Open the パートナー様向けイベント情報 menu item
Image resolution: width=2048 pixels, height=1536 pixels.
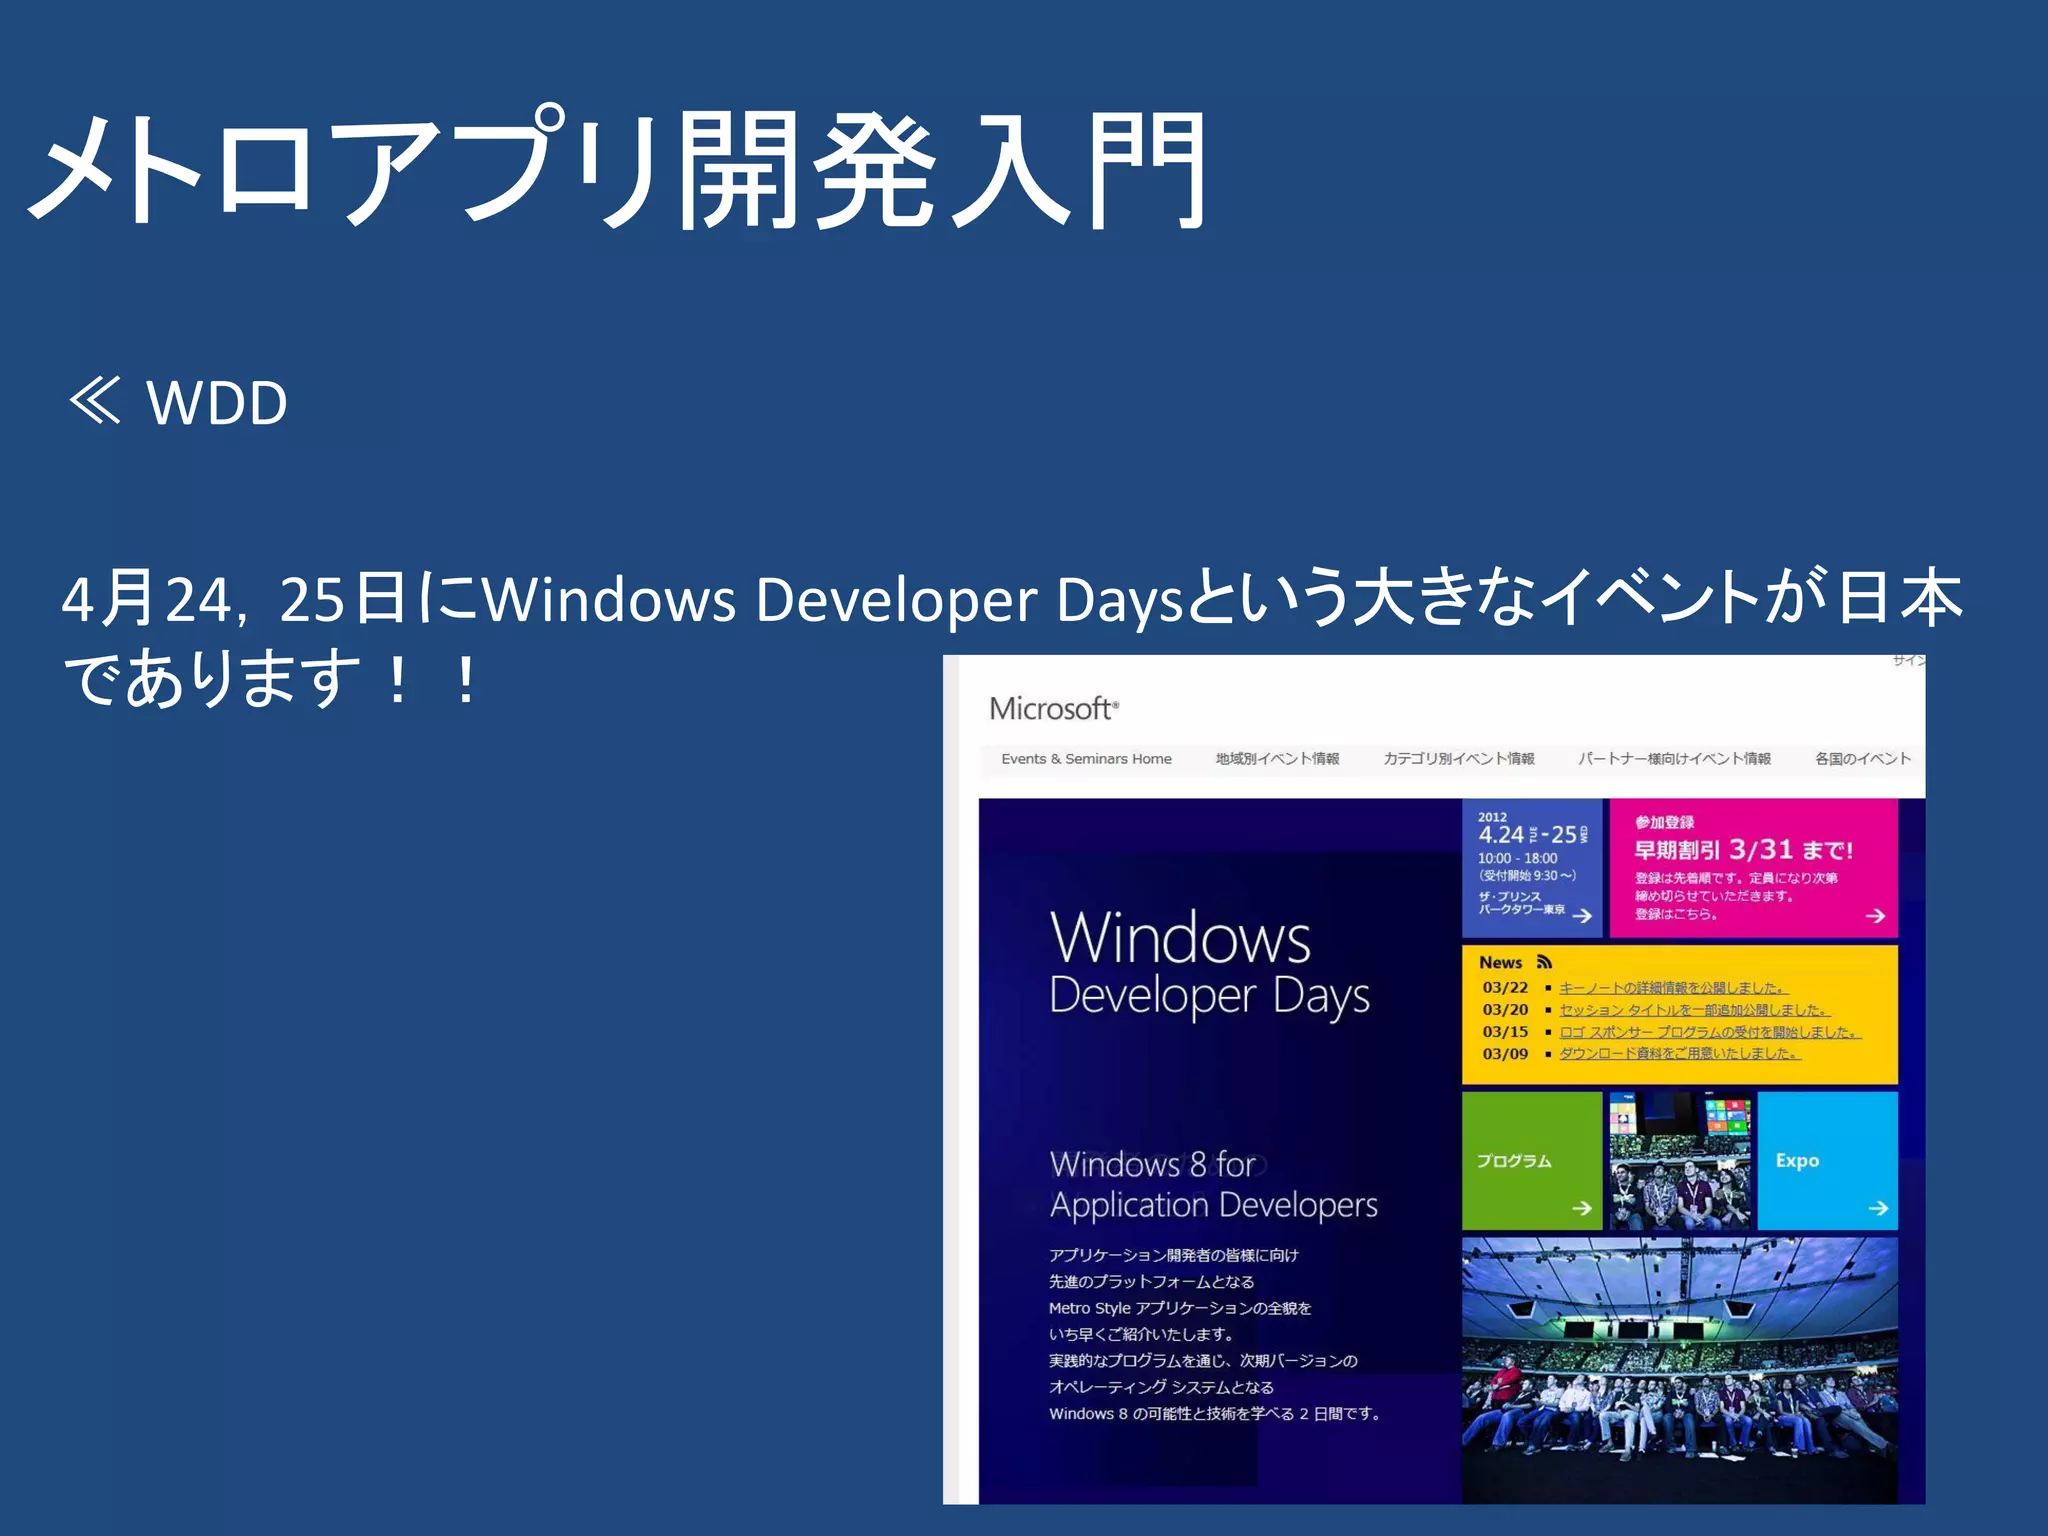pyautogui.click(x=1674, y=759)
